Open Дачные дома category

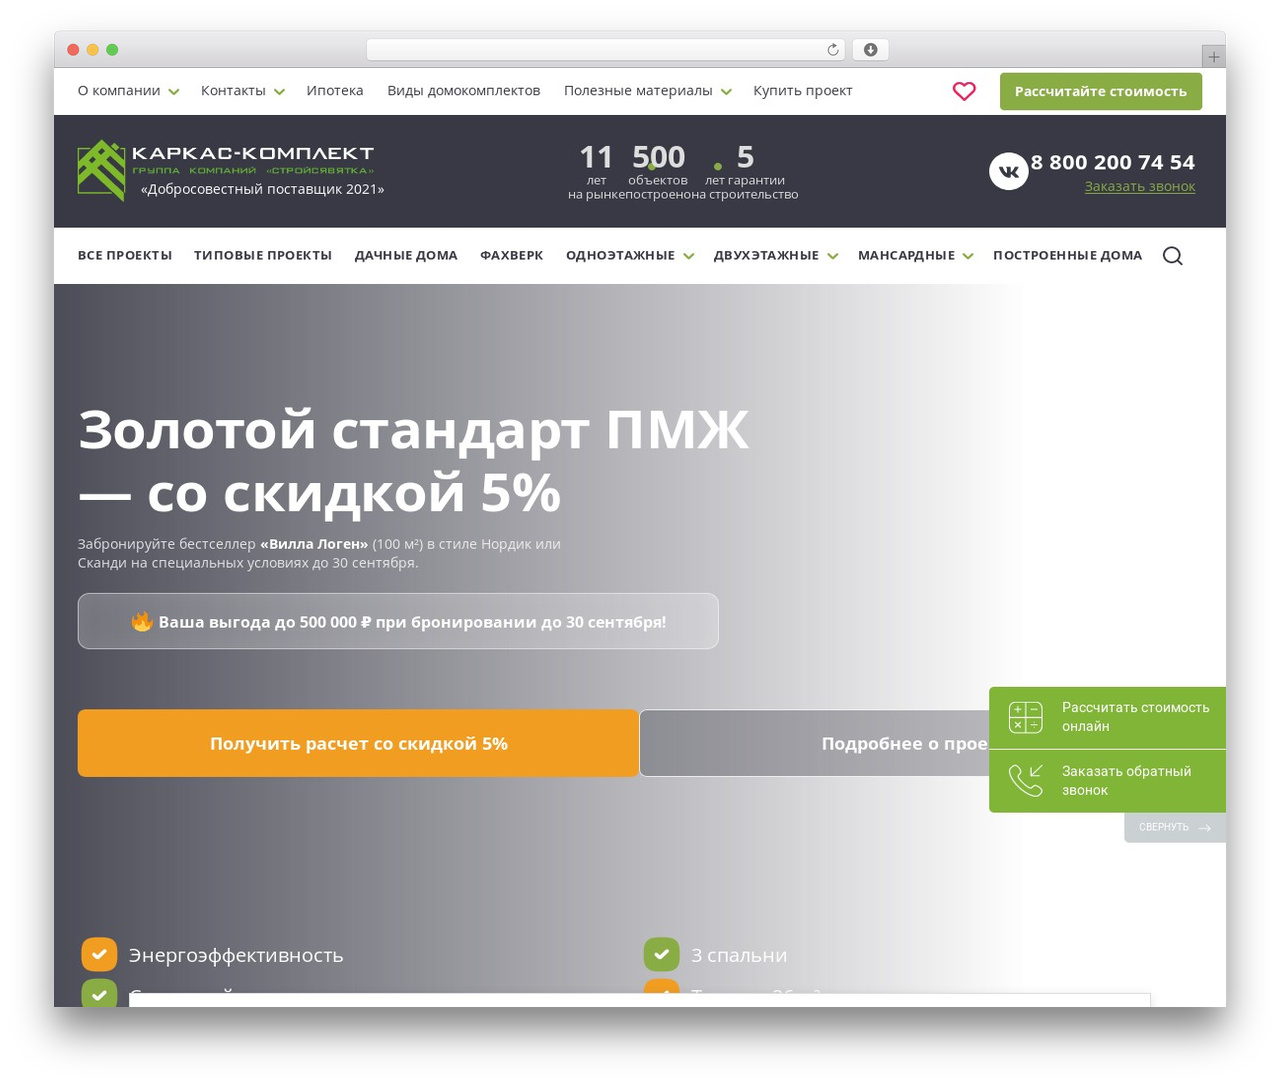click(x=406, y=256)
